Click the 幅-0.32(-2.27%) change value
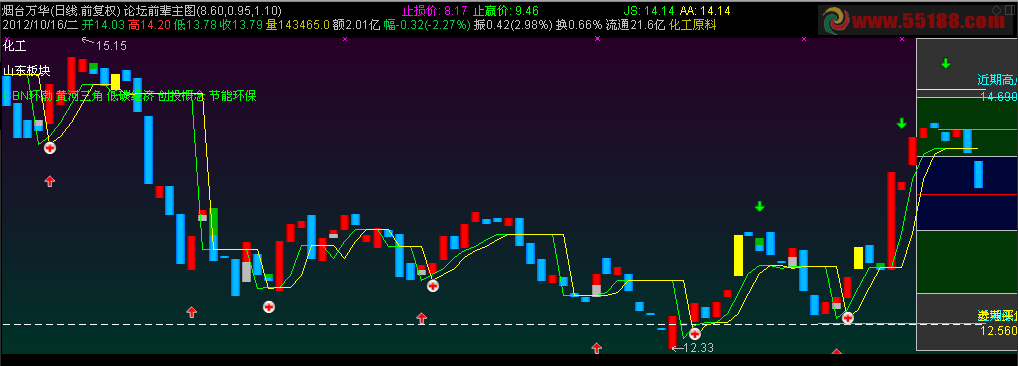Screen dimensions: 1018x366 coord(427,25)
